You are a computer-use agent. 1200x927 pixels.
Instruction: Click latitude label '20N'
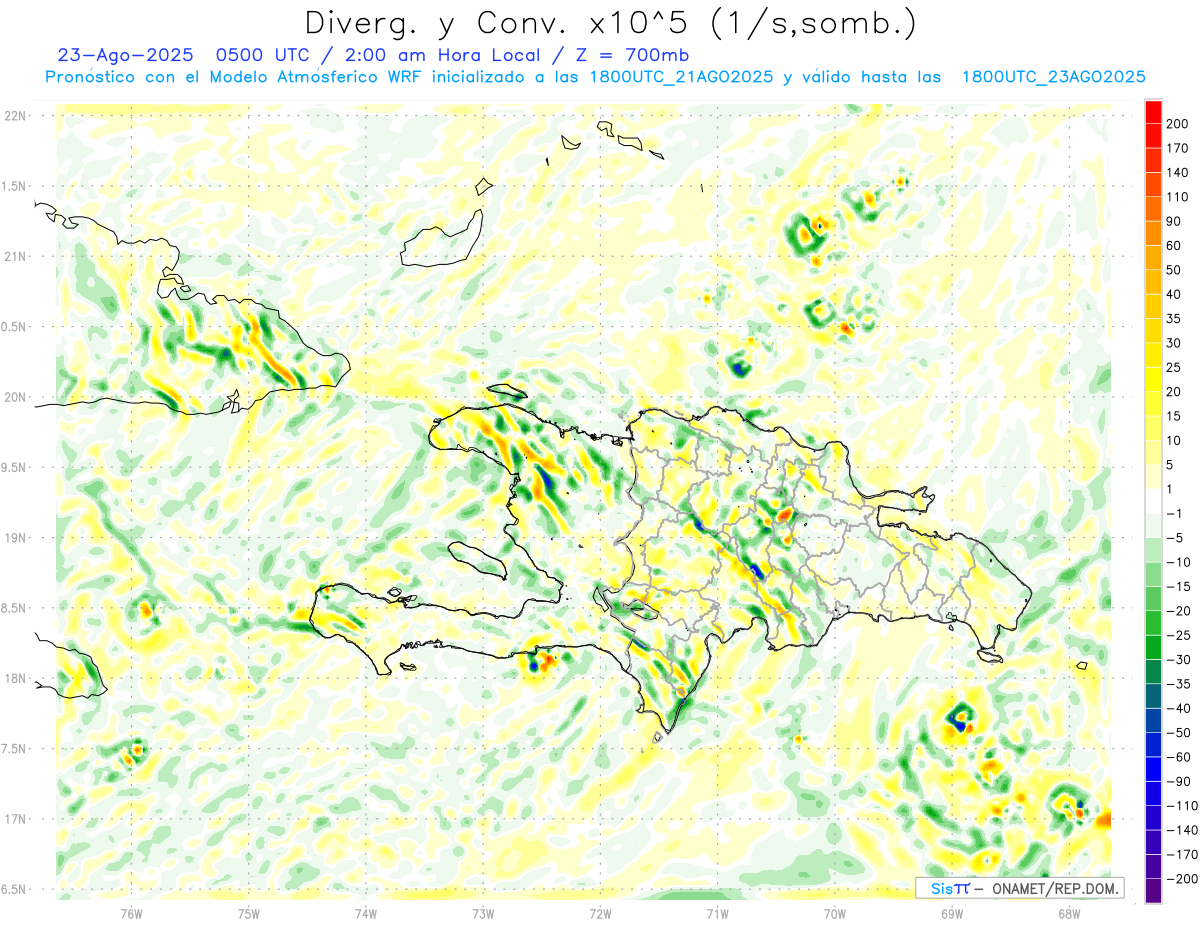tap(15, 397)
